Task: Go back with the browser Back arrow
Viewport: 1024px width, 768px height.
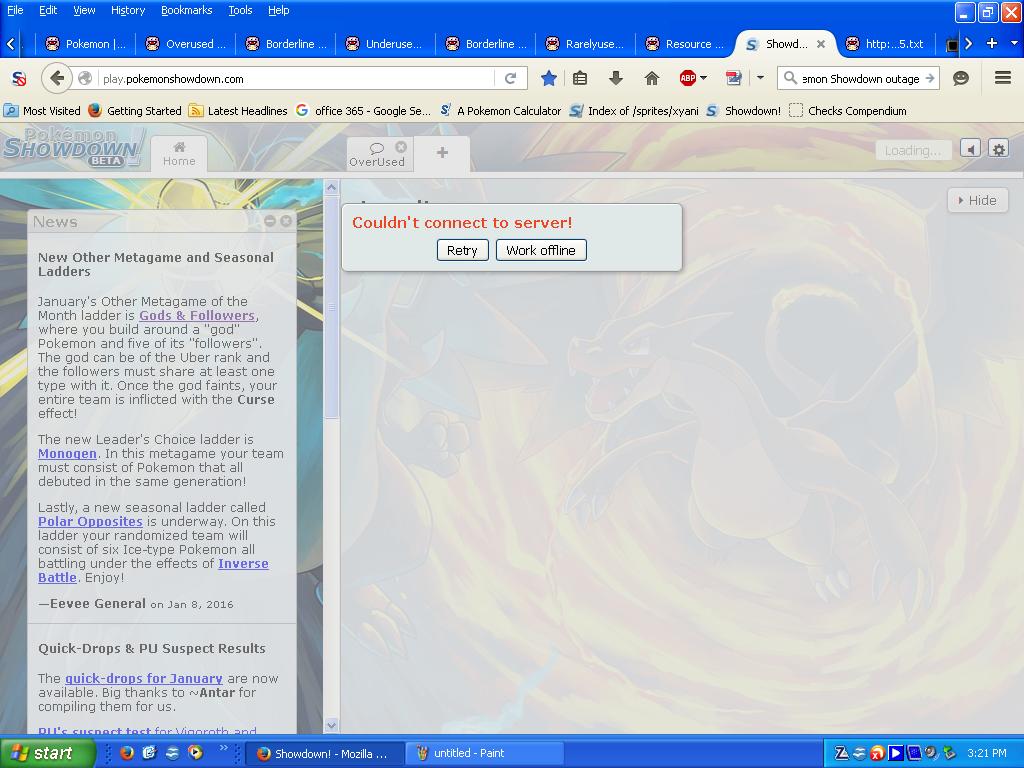Action: (x=57, y=78)
